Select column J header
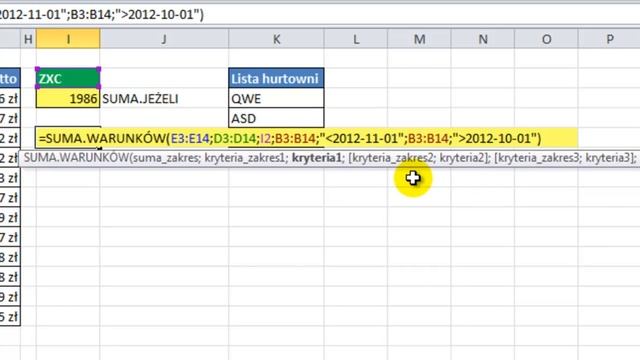640x360 pixels. click(x=164, y=39)
